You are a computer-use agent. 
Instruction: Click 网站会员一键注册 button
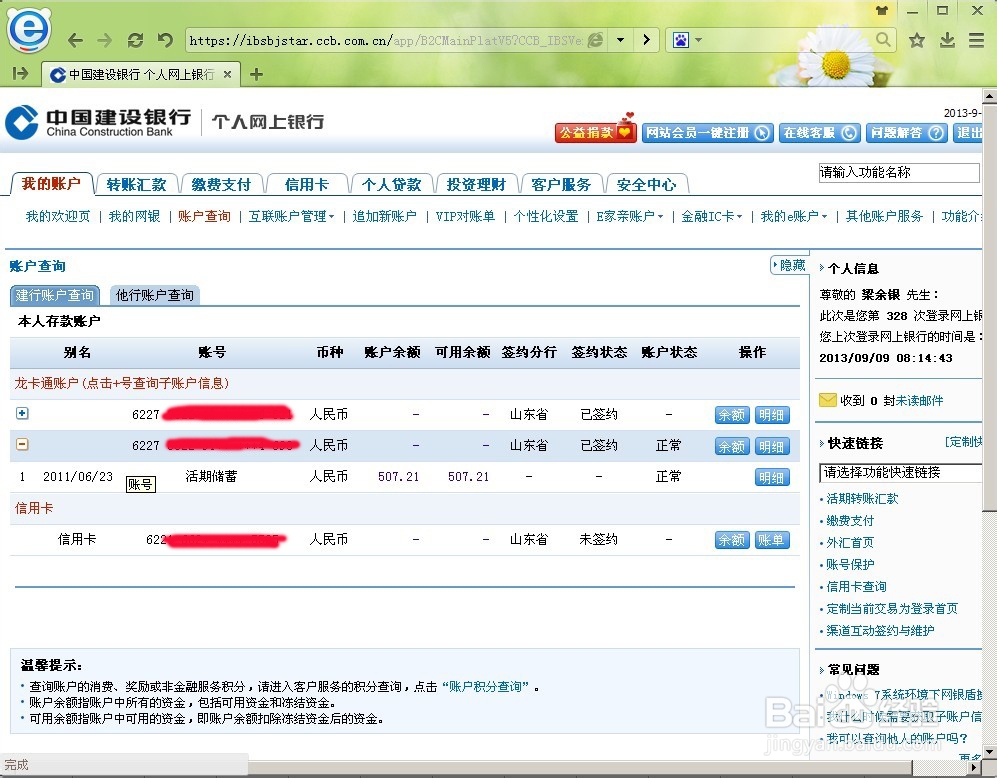click(x=707, y=133)
